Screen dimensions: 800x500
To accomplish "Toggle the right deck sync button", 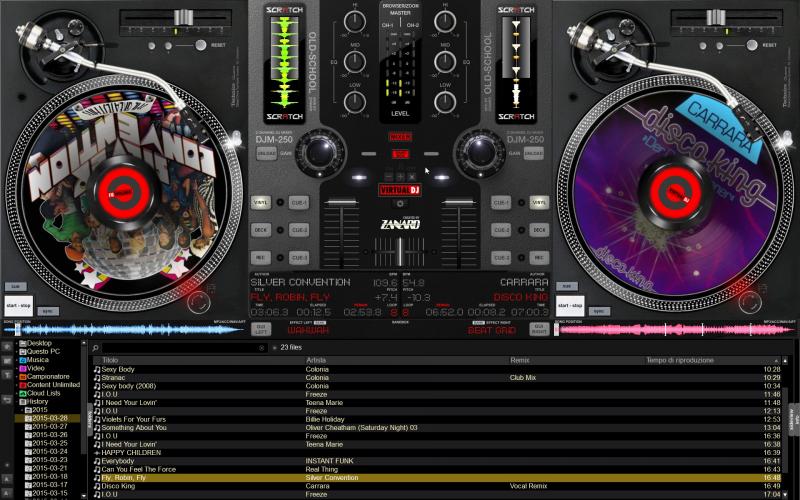I will 599,311.
